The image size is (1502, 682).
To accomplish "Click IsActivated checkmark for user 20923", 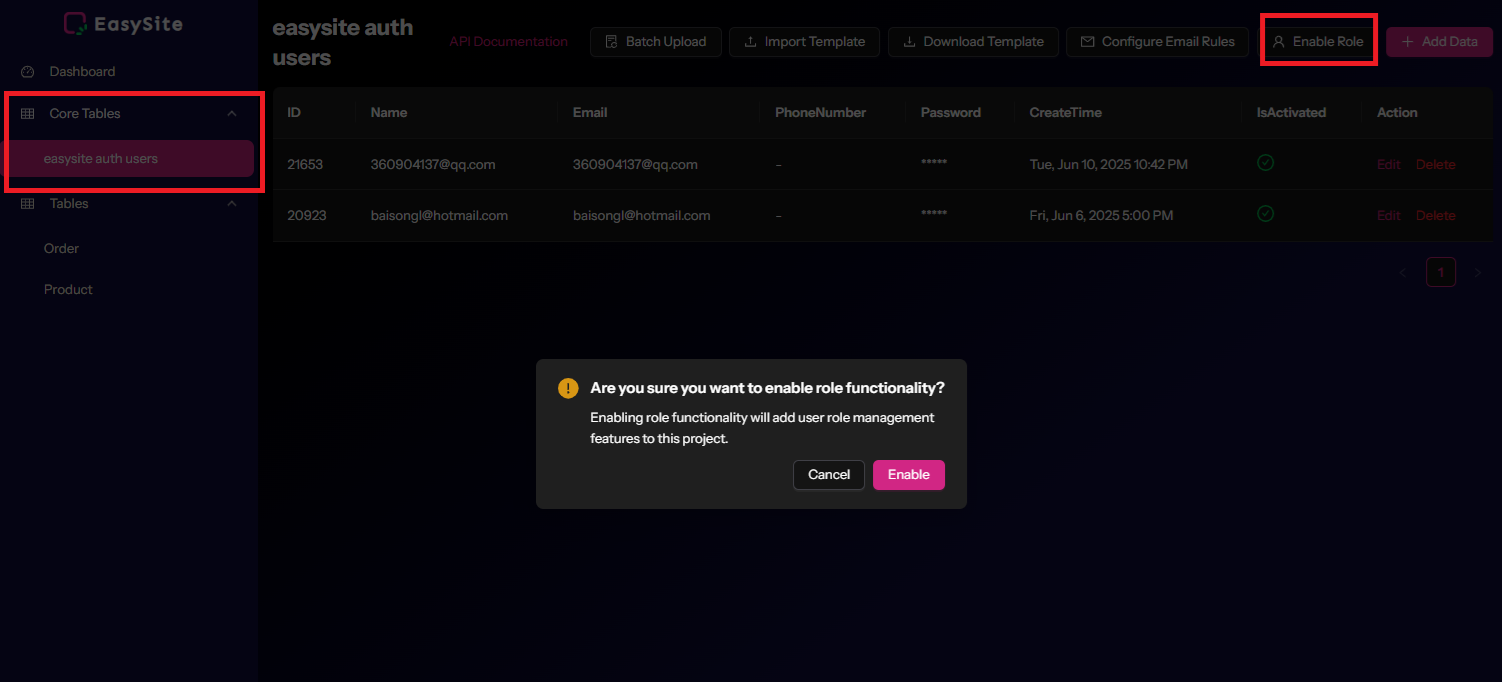I will coord(1265,213).
